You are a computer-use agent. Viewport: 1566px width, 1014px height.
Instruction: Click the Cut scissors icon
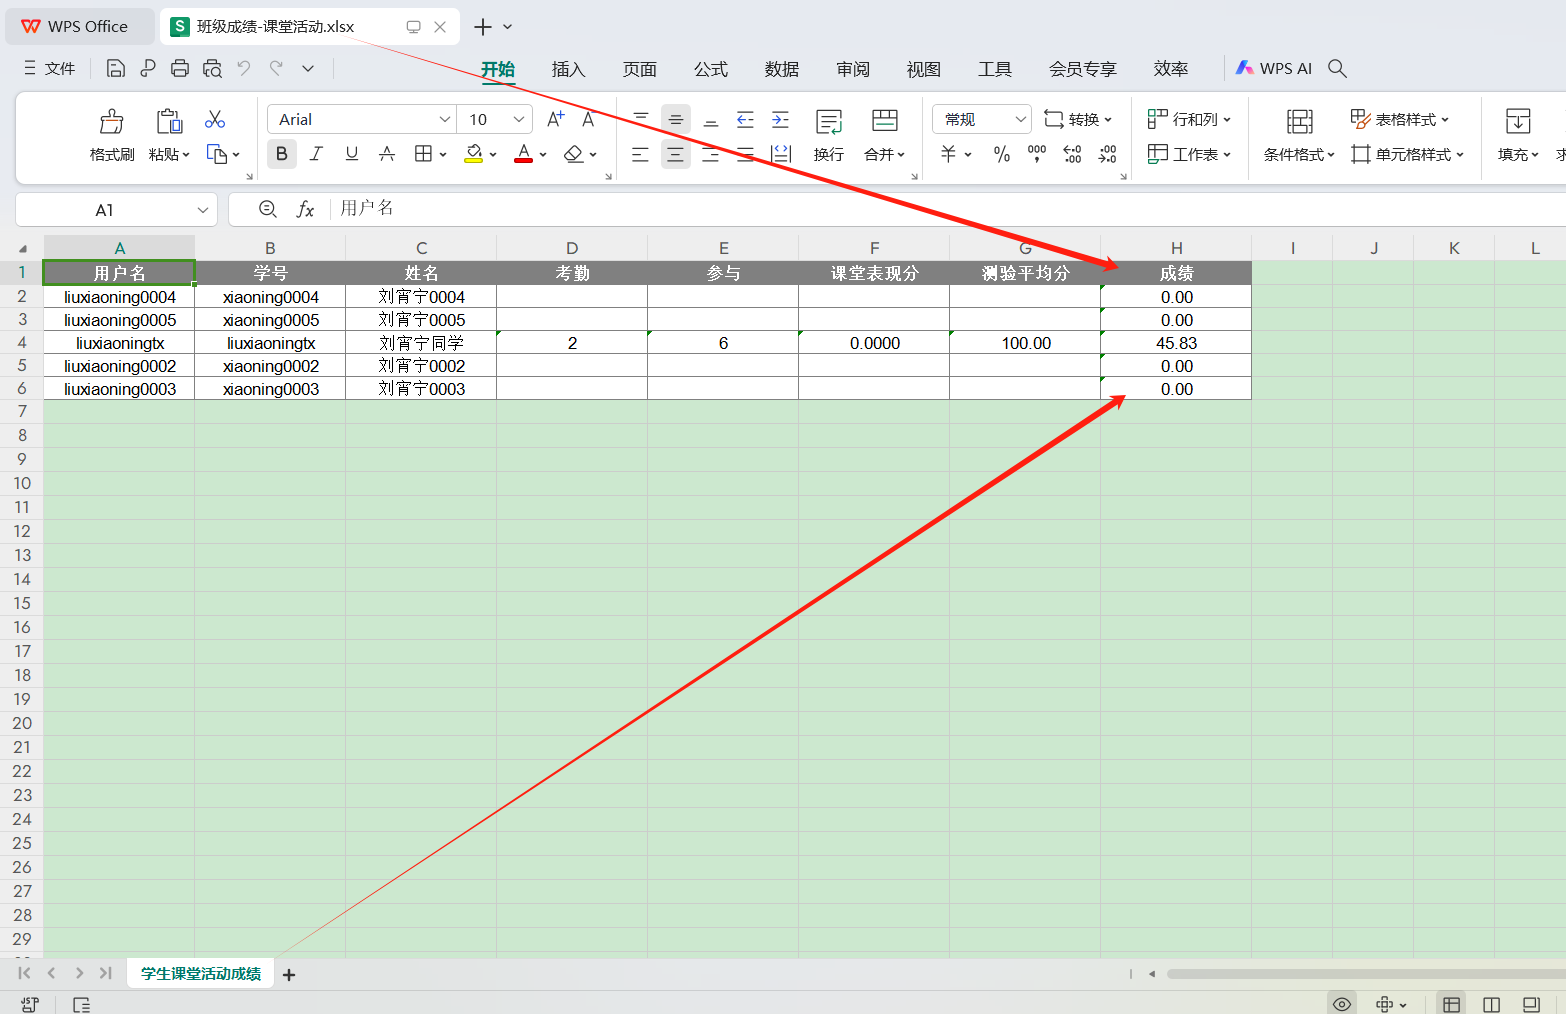coord(215,120)
